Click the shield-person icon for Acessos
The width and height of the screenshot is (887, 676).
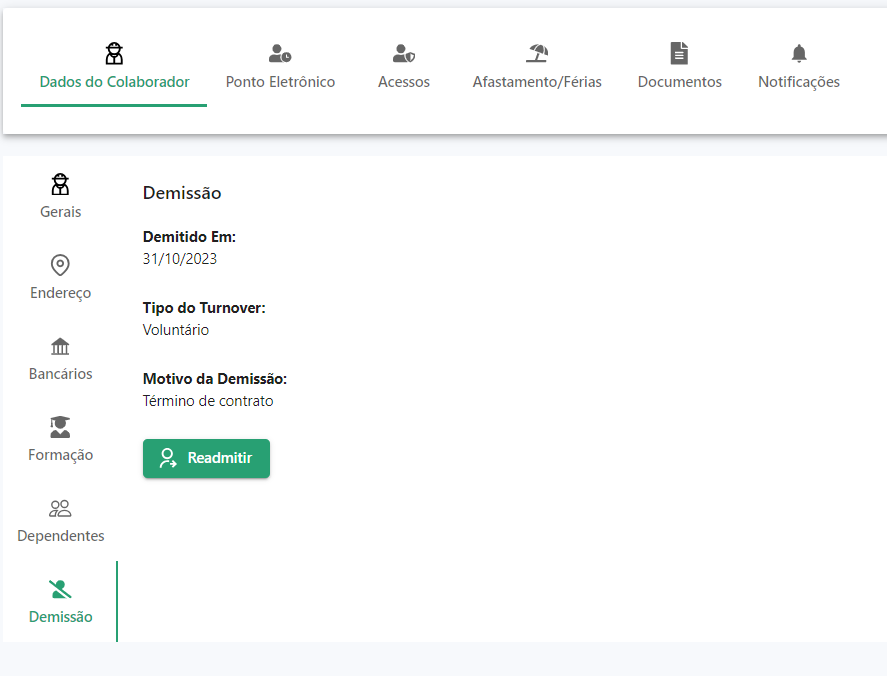[404, 54]
